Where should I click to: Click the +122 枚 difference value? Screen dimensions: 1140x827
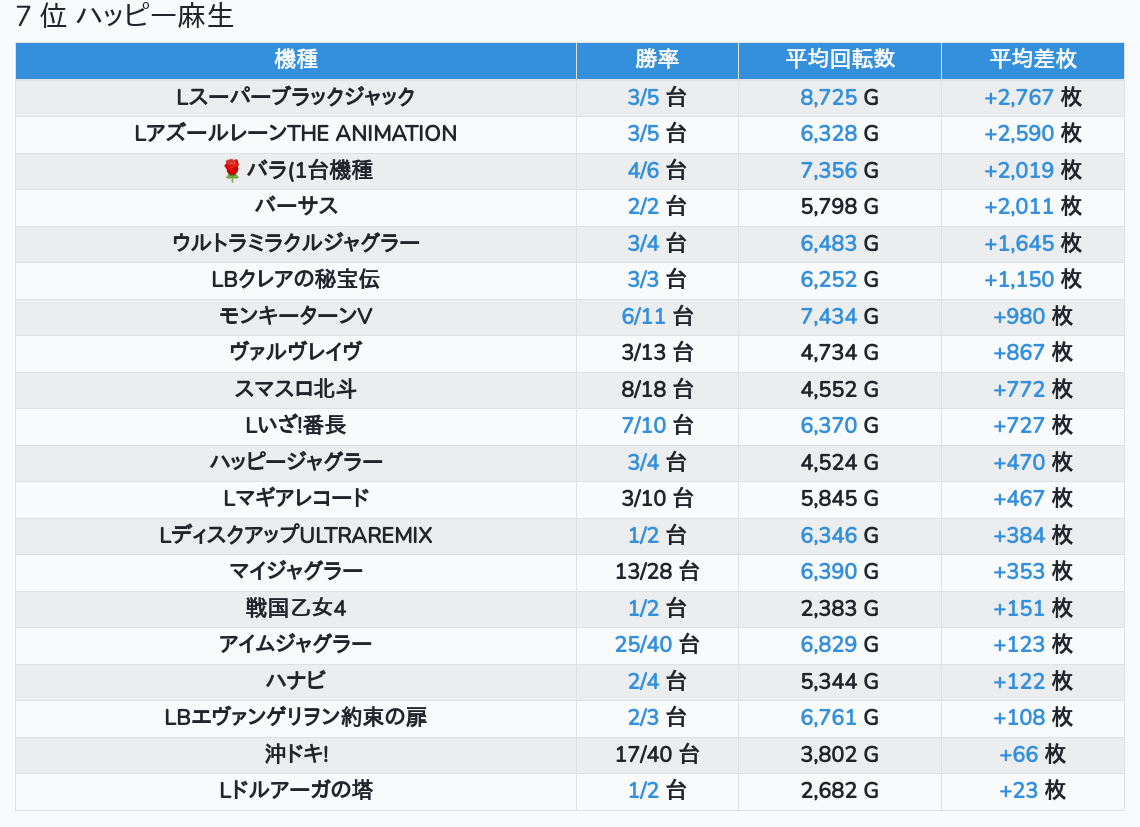coord(1032,682)
